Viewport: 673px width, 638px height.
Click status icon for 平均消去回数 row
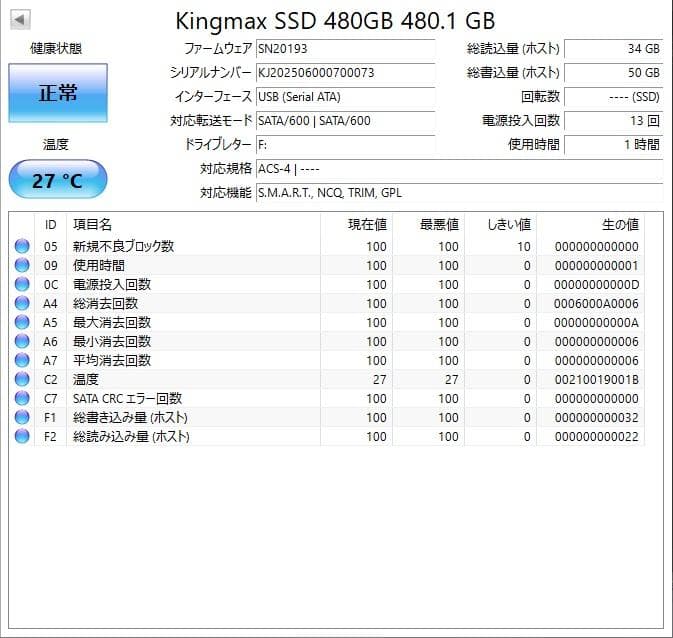point(22,360)
